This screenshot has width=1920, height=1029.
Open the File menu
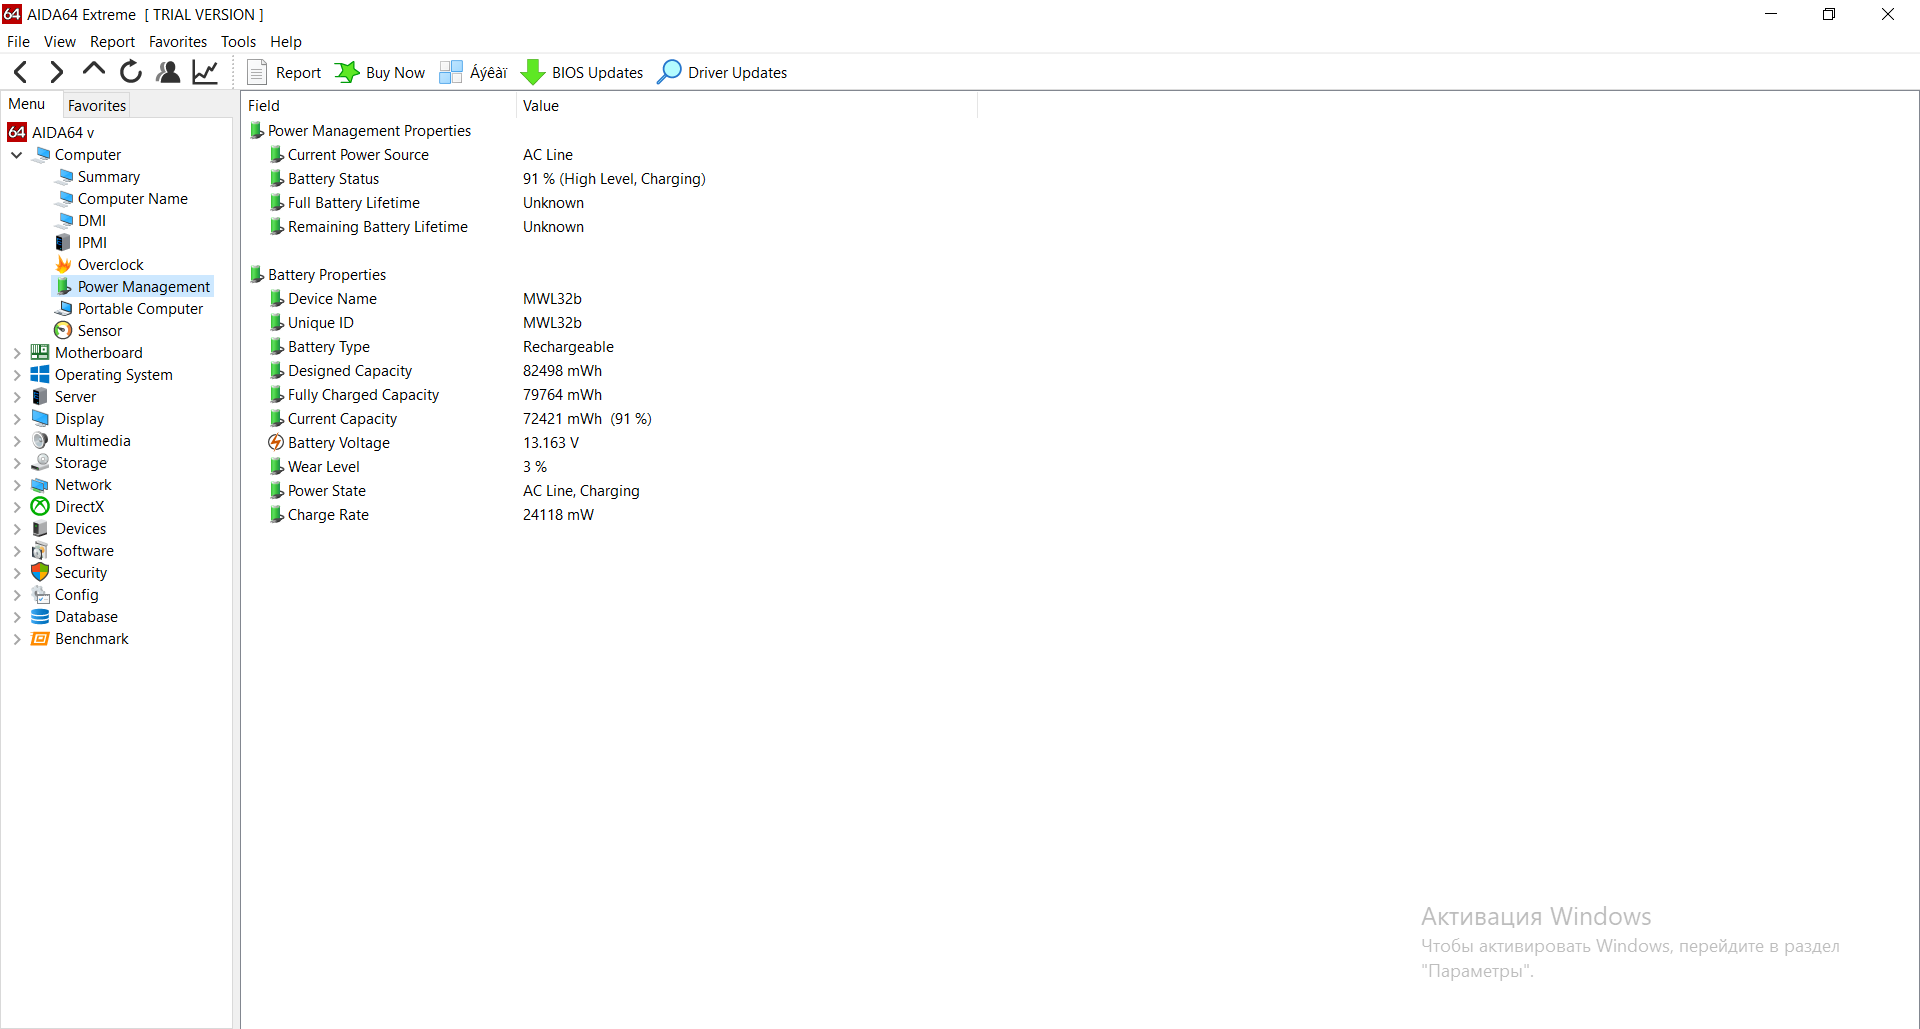pos(18,42)
